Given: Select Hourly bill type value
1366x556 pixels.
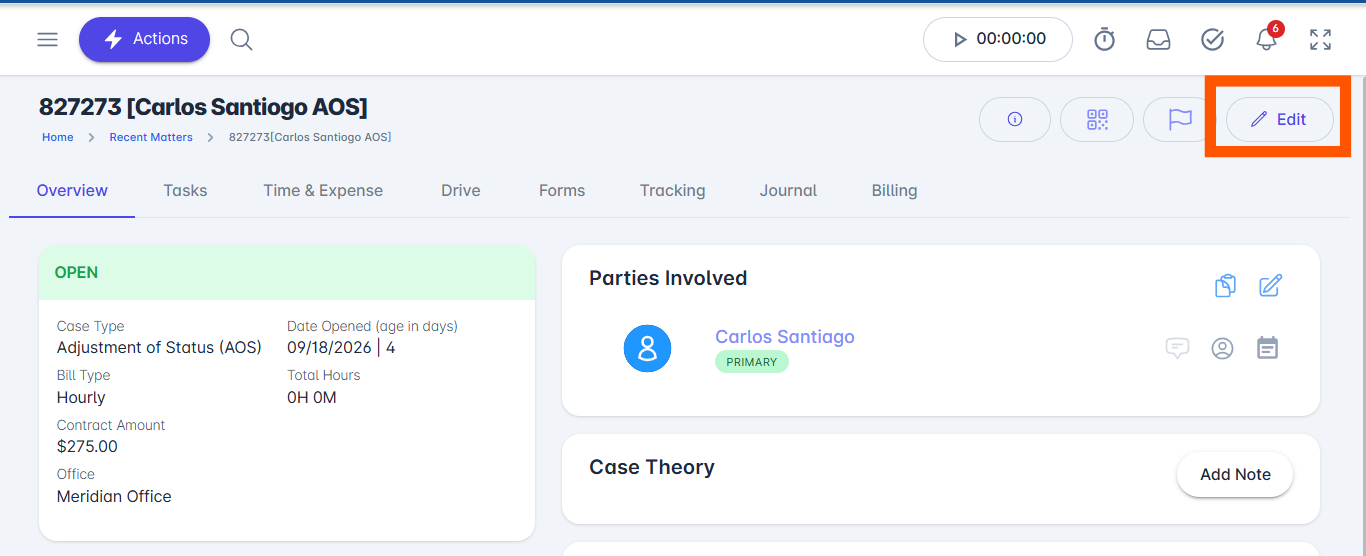Looking at the screenshot, I should pyautogui.click(x=81, y=397).
